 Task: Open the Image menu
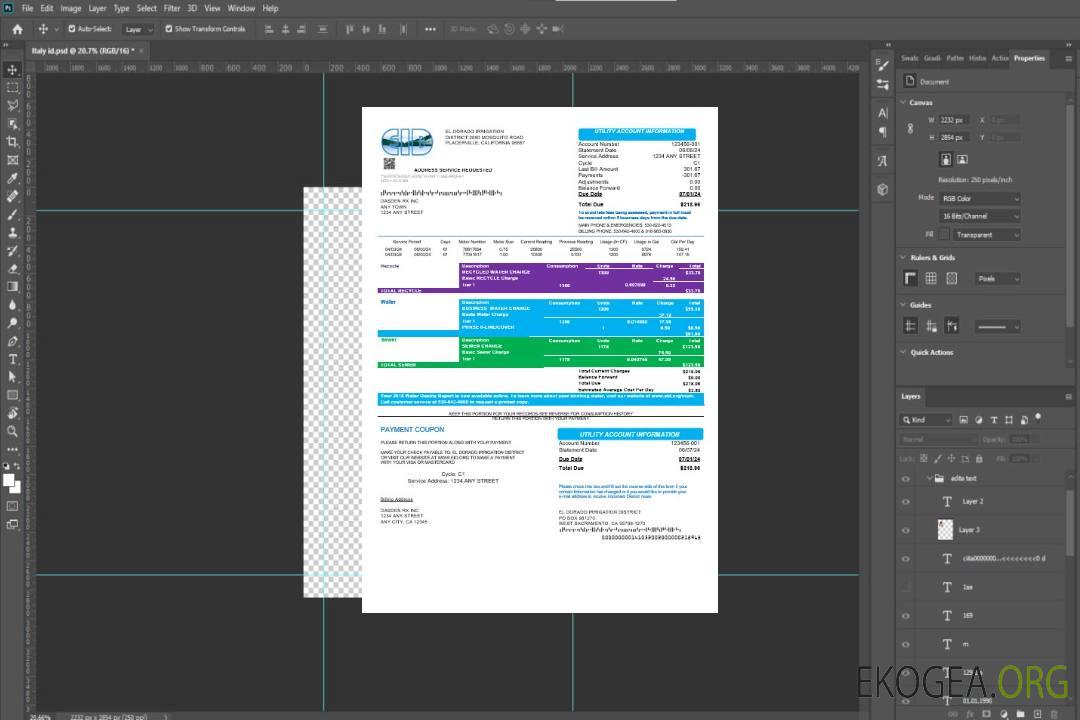tap(70, 8)
